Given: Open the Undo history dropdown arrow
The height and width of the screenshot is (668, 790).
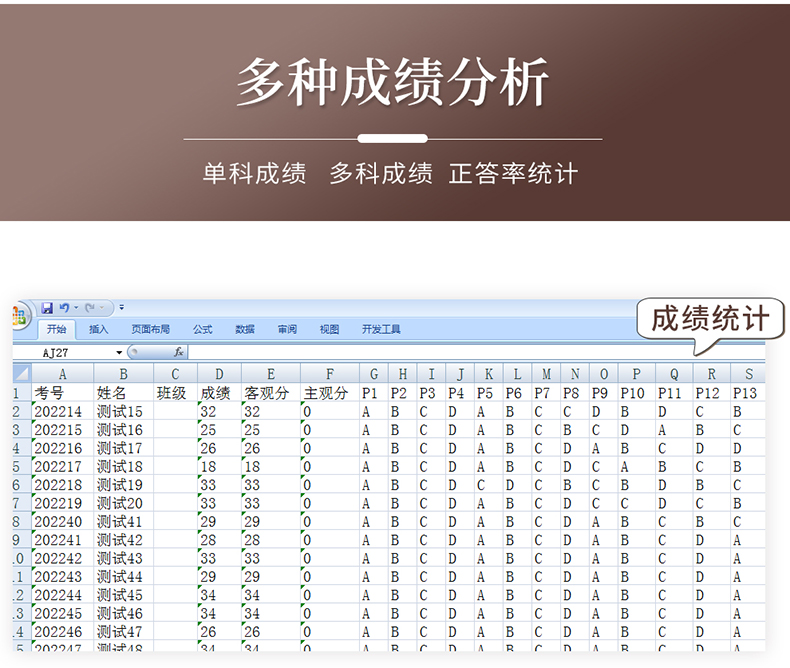Looking at the screenshot, I should click(75, 308).
